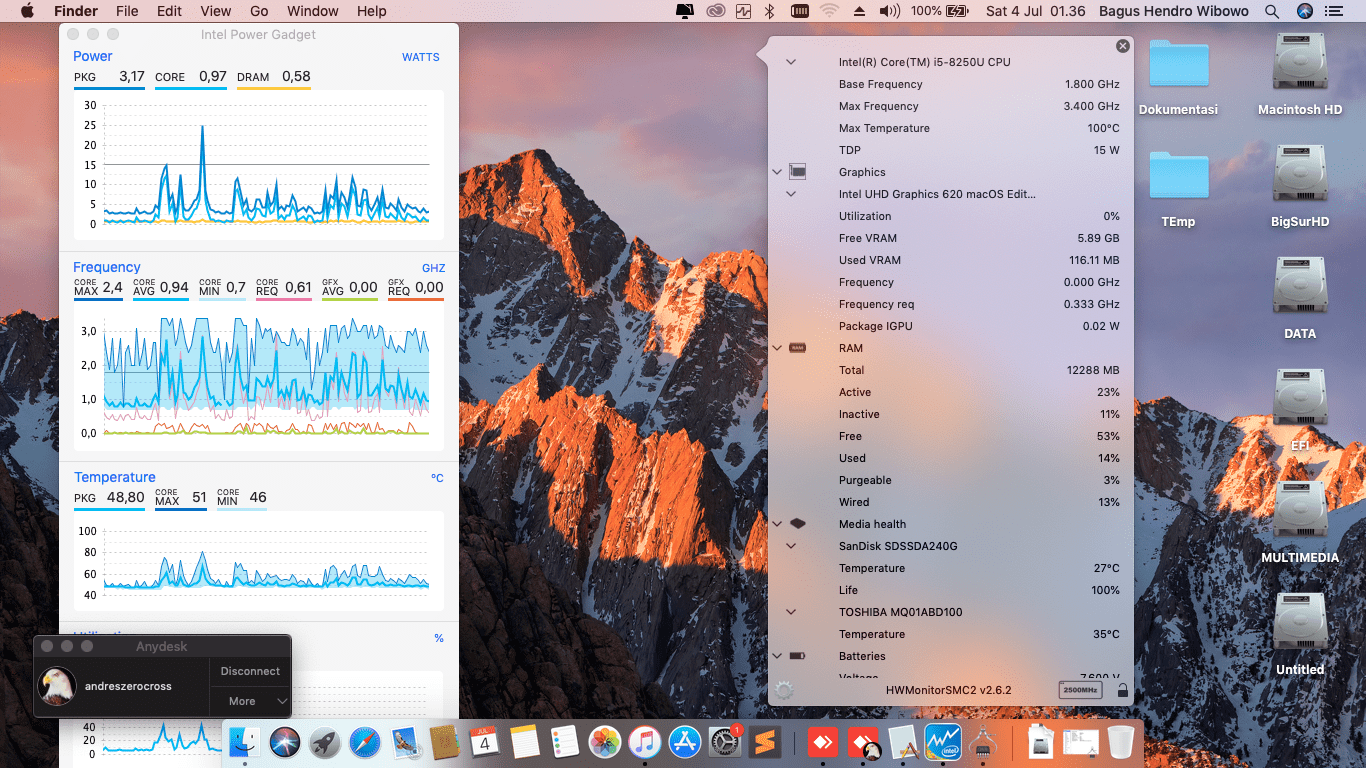Click the Creative Cloud menu bar icon
Screen dimensions: 1366x768
715,11
